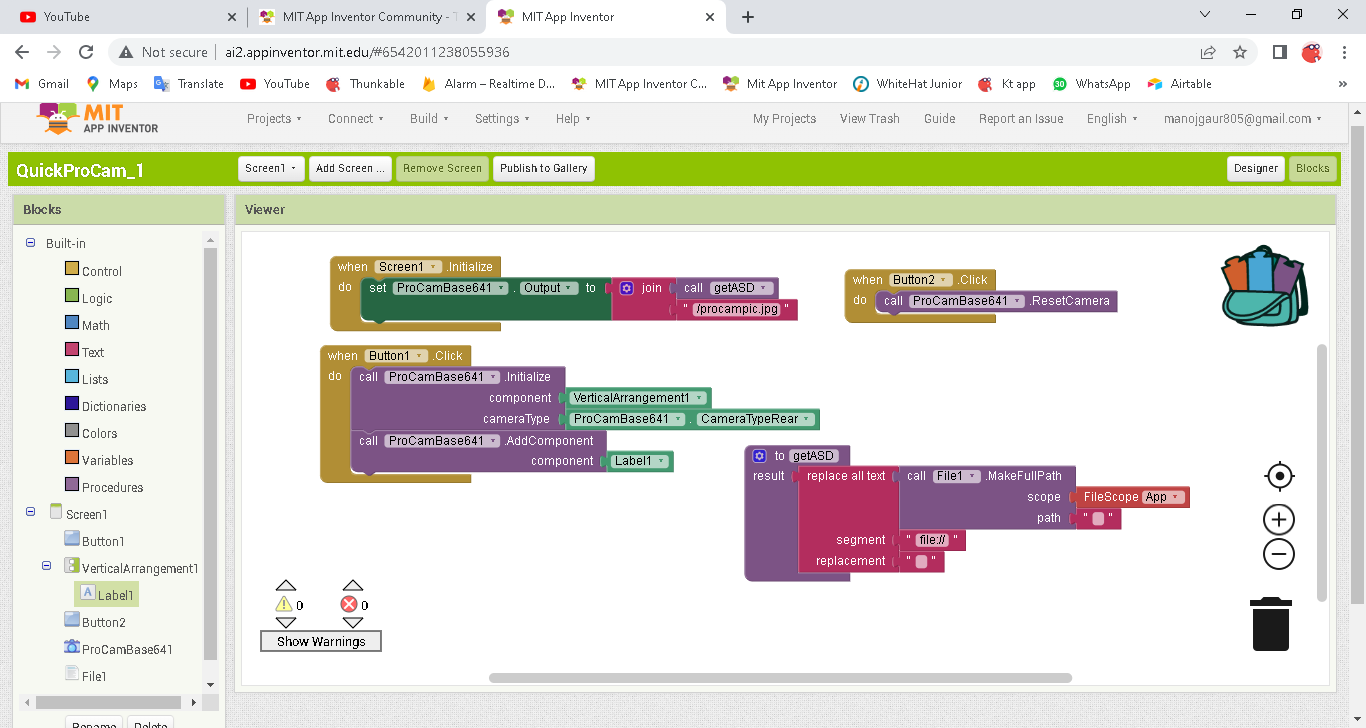Zoom in using the plus icon
This screenshot has height=728, width=1366.
[1279, 520]
